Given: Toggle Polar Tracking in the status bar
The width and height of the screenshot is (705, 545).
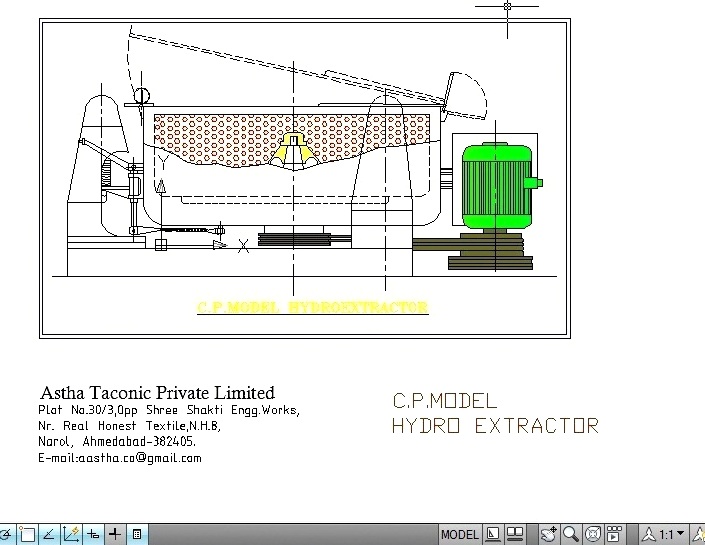Looking at the screenshot, I should point(5,535).
